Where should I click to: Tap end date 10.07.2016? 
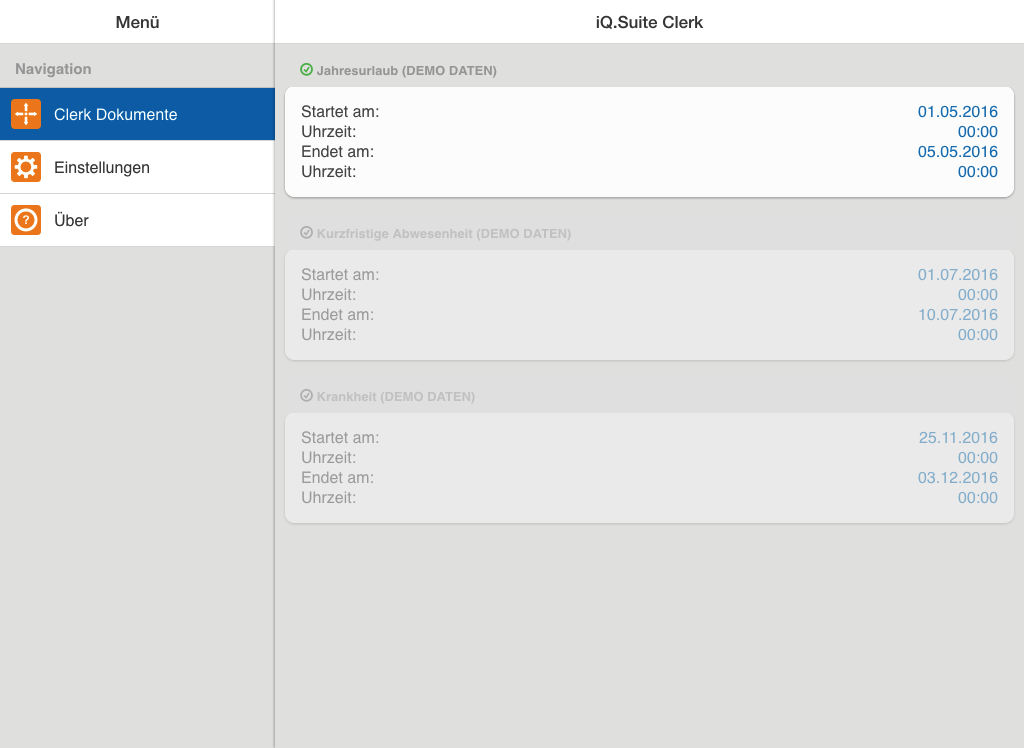[x=957, y=315]
